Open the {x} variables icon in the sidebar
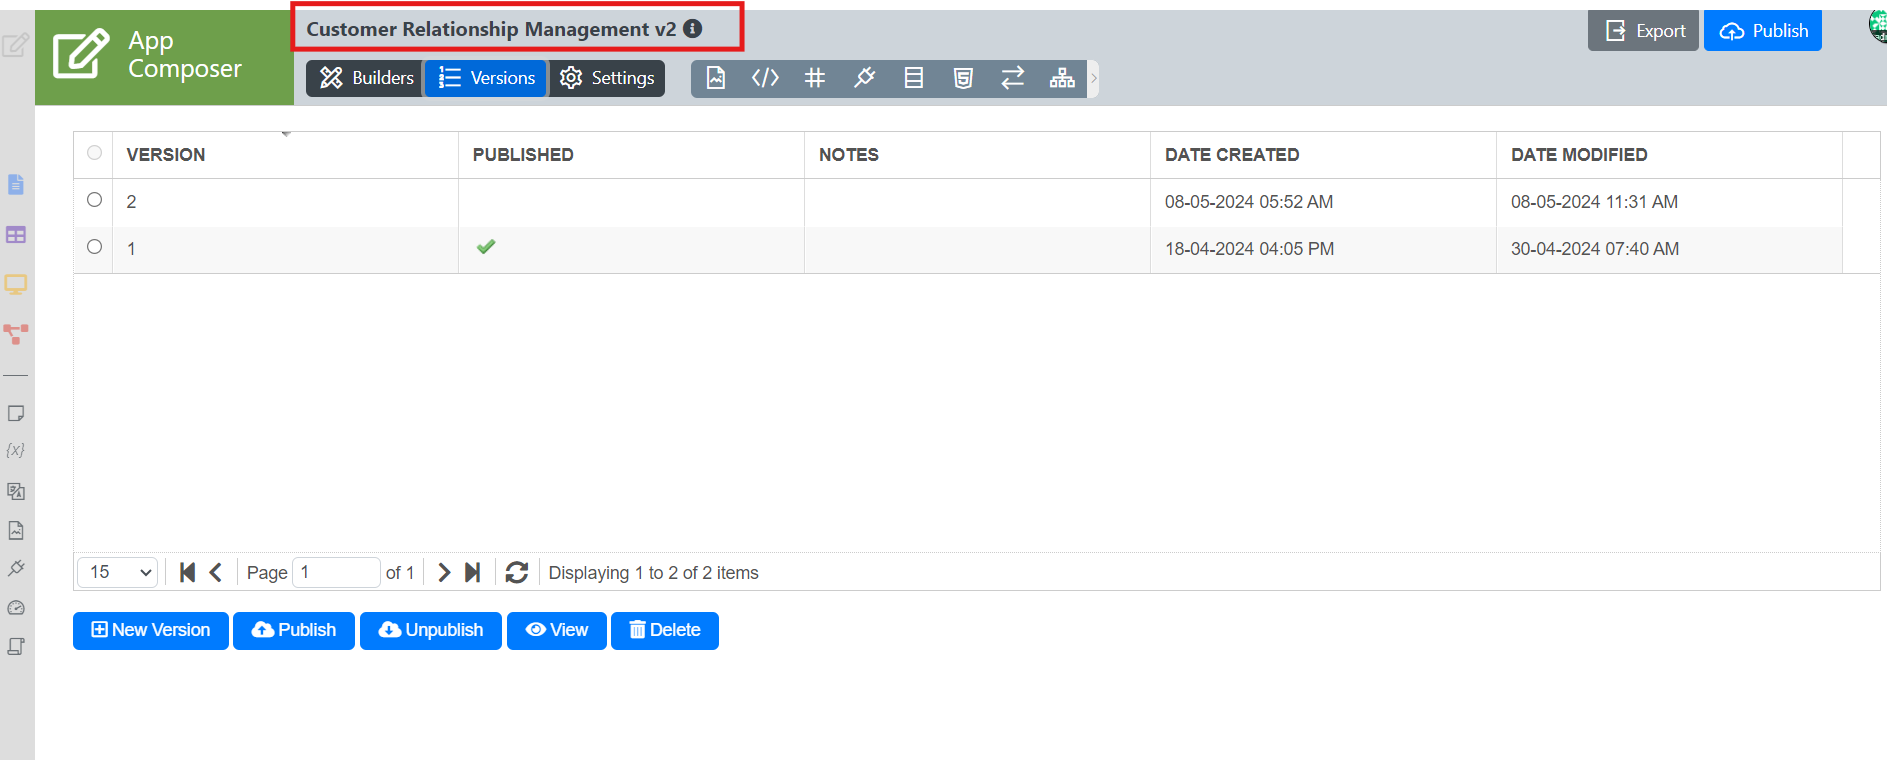 point(16,451)
